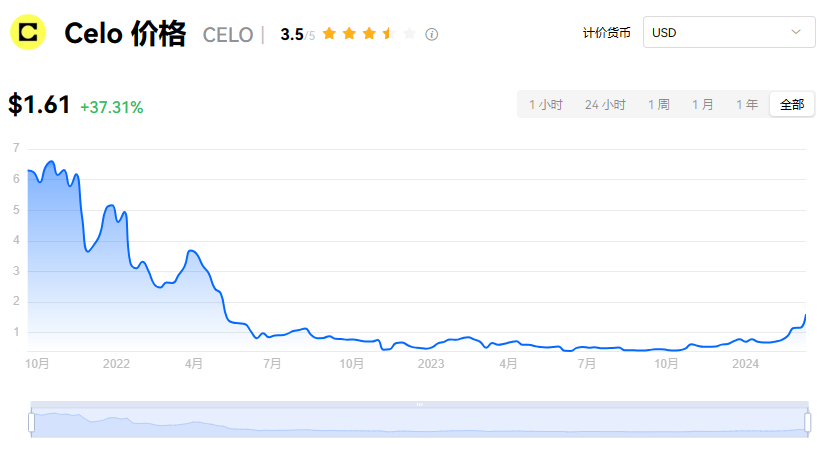Click the left handle of range slider
Screen dimensions: 817x450
32,422
